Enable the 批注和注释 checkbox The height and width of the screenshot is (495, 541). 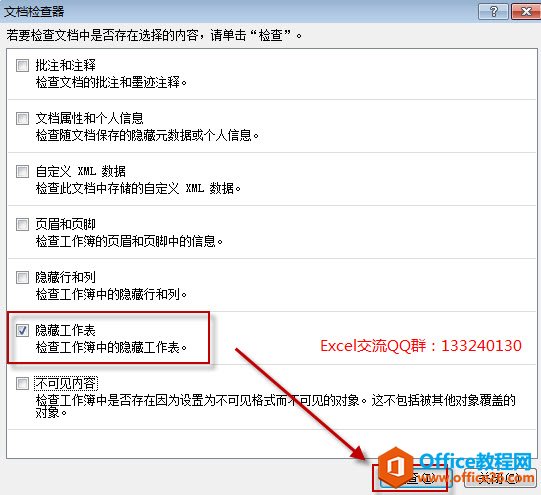(22, 65)
